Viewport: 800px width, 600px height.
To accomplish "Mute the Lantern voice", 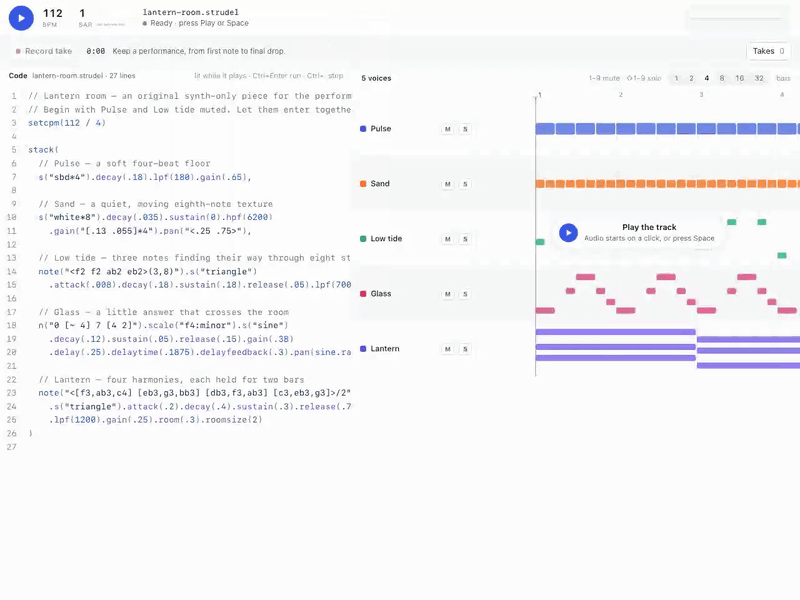I will (x=447, y=349).
